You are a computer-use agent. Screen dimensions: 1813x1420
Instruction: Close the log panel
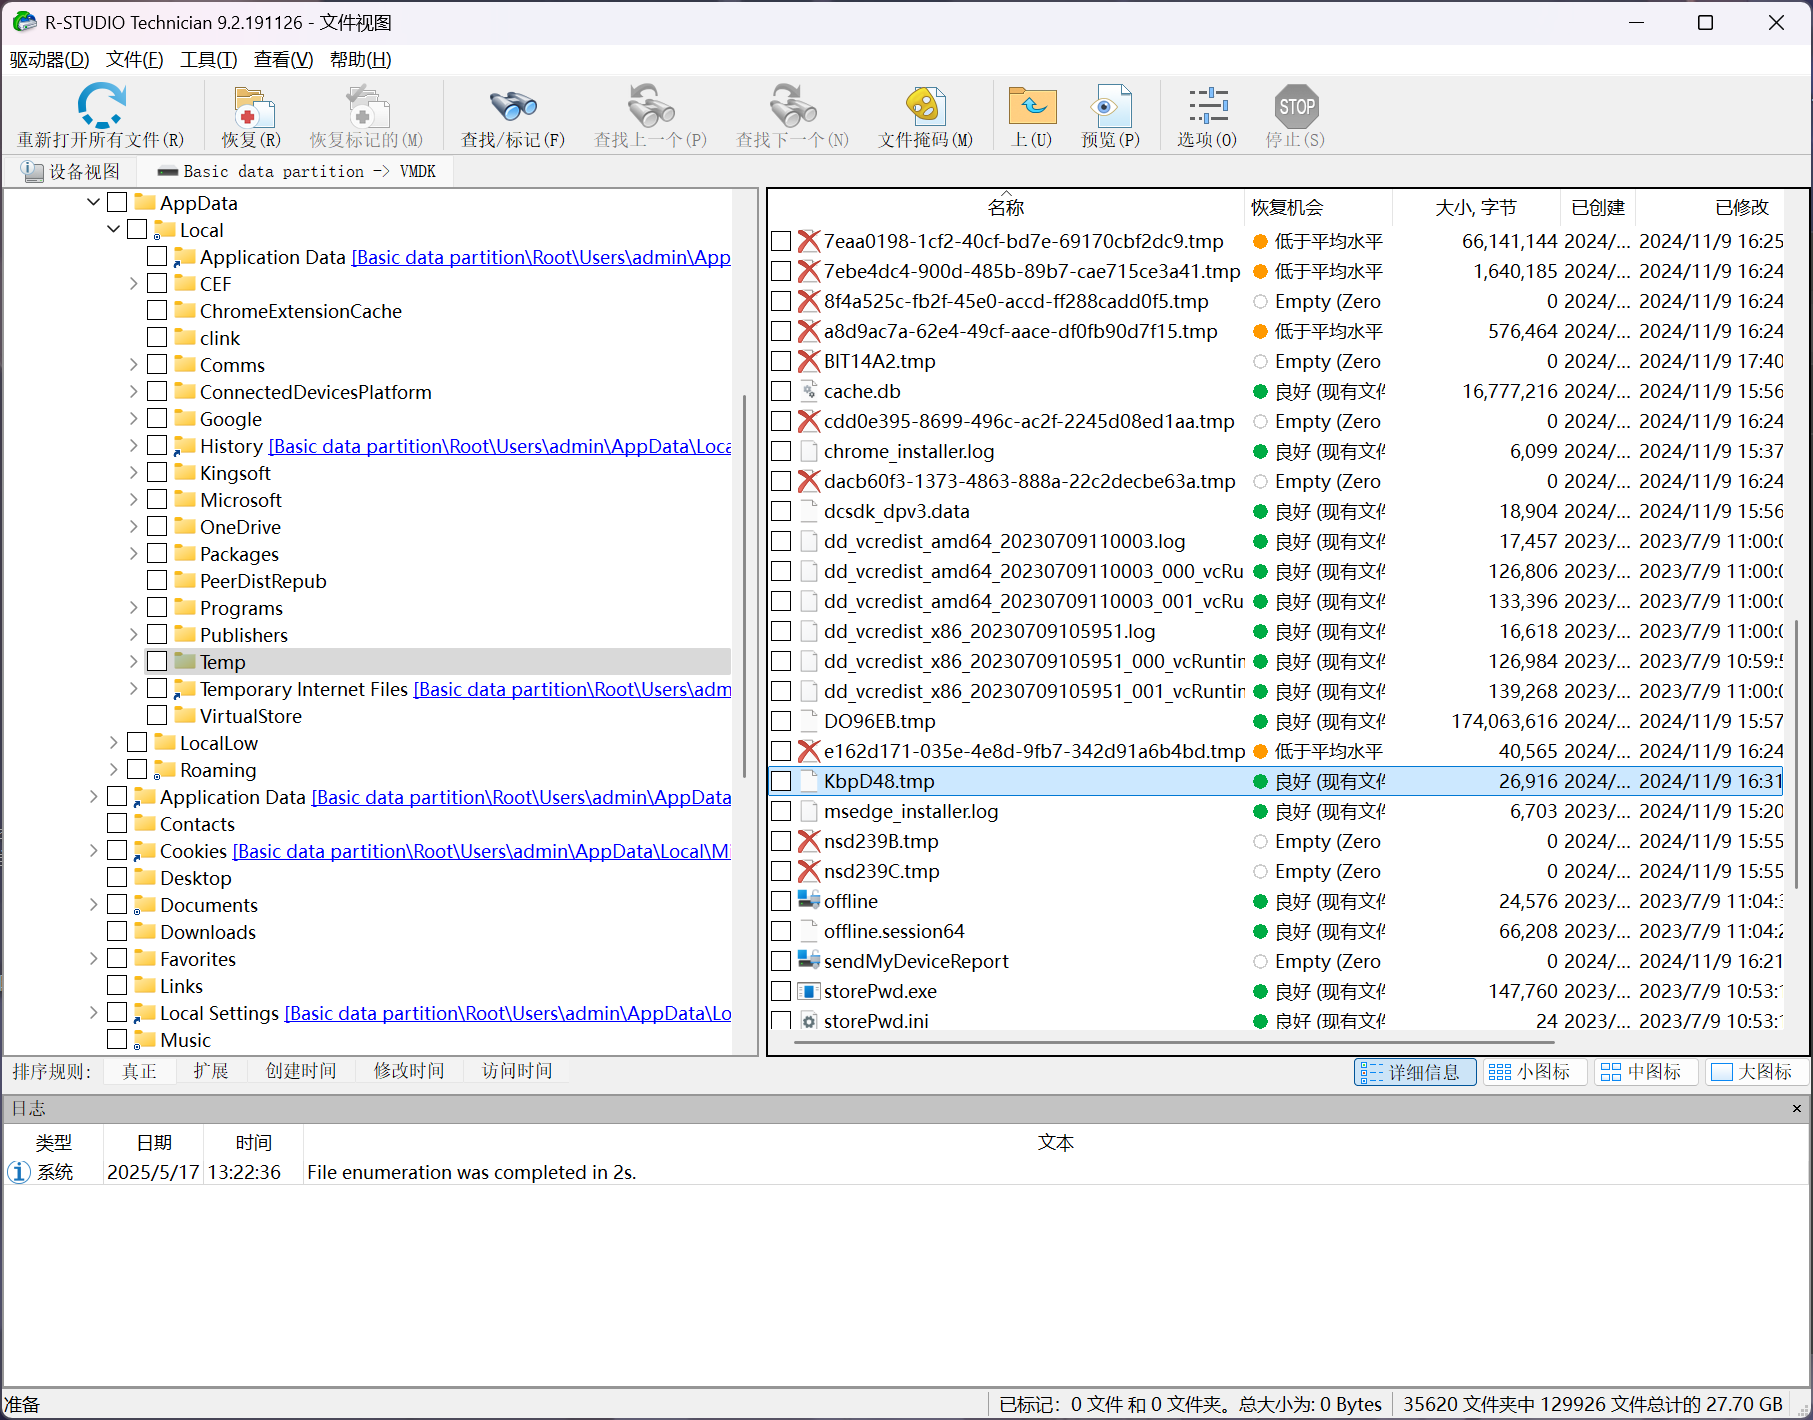coord(1797,1108)
